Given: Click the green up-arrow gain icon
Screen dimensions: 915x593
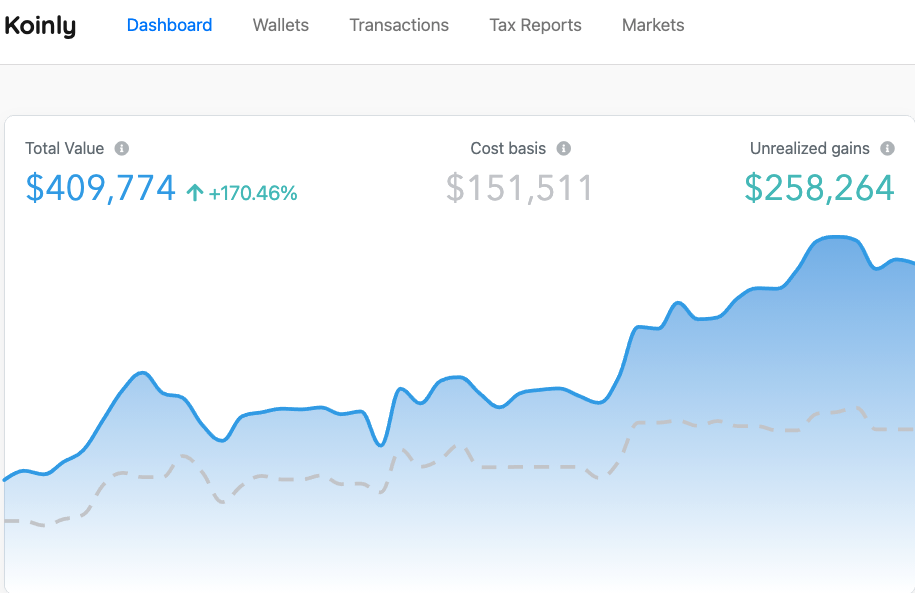Looking at the screenshot, I should pyautogui.click(x=195, y=193).
